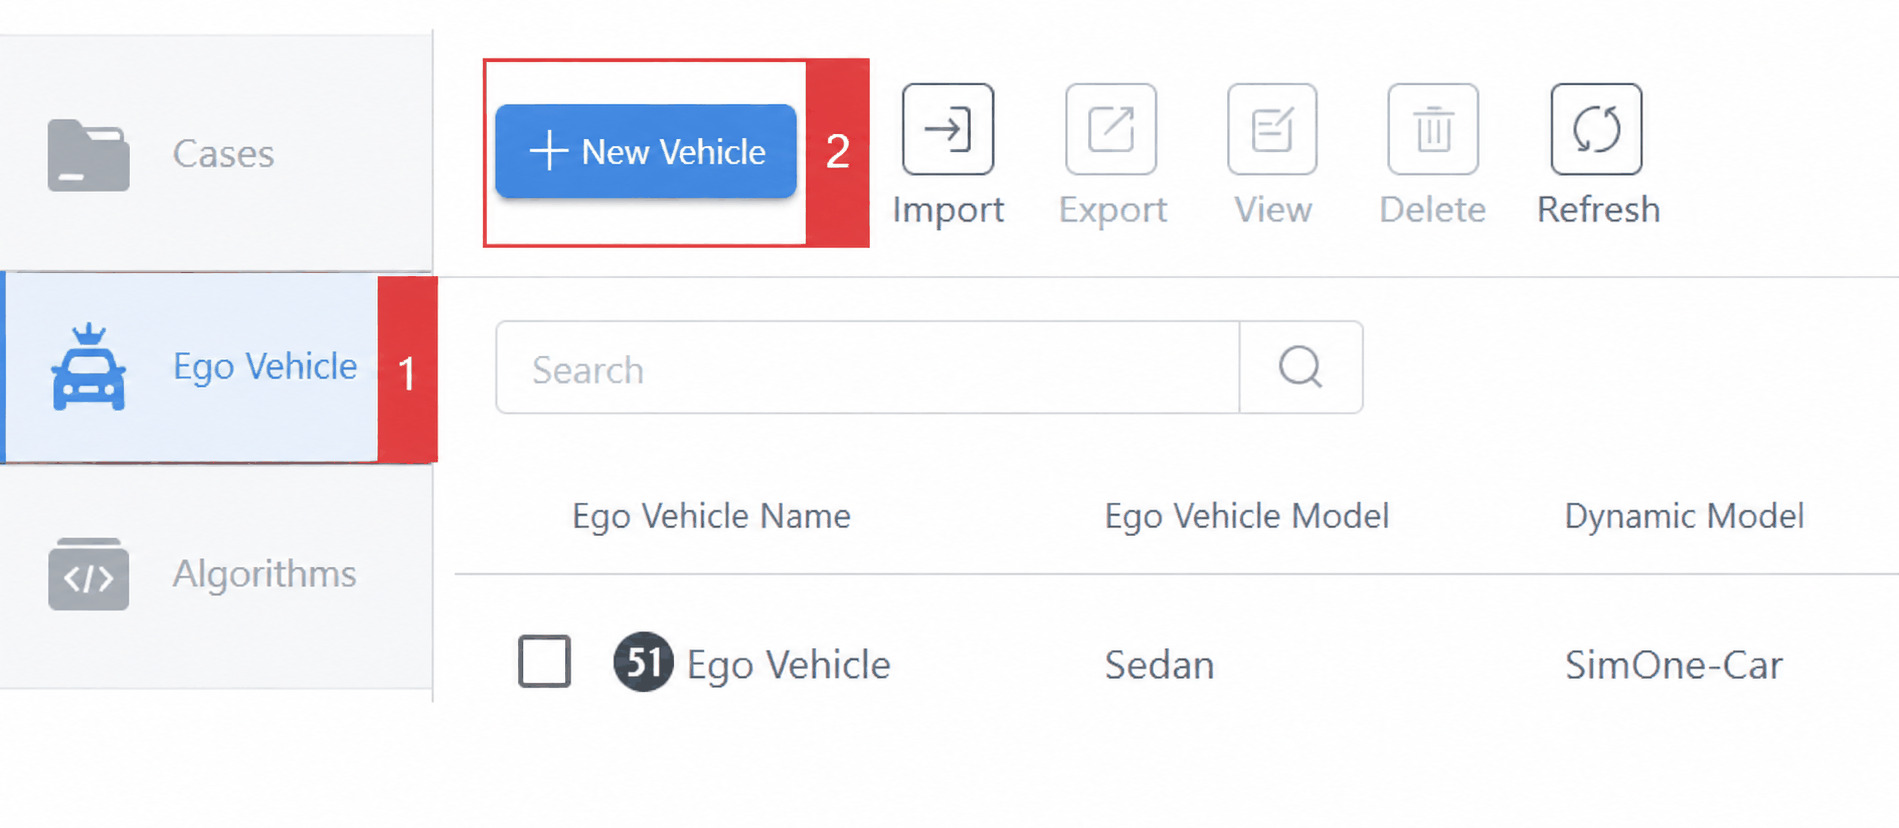Viewport: 1899px width, 828px height.
Task: Click the Cases folder icon
Action: [88, 155]
